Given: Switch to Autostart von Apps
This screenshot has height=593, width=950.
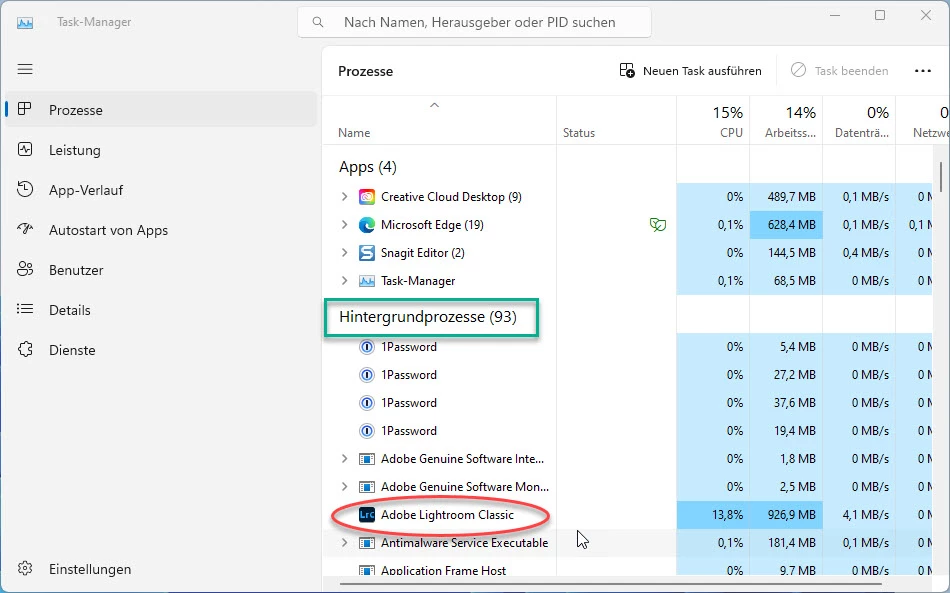Looking at the screenshot, I should tap(161, 230).
